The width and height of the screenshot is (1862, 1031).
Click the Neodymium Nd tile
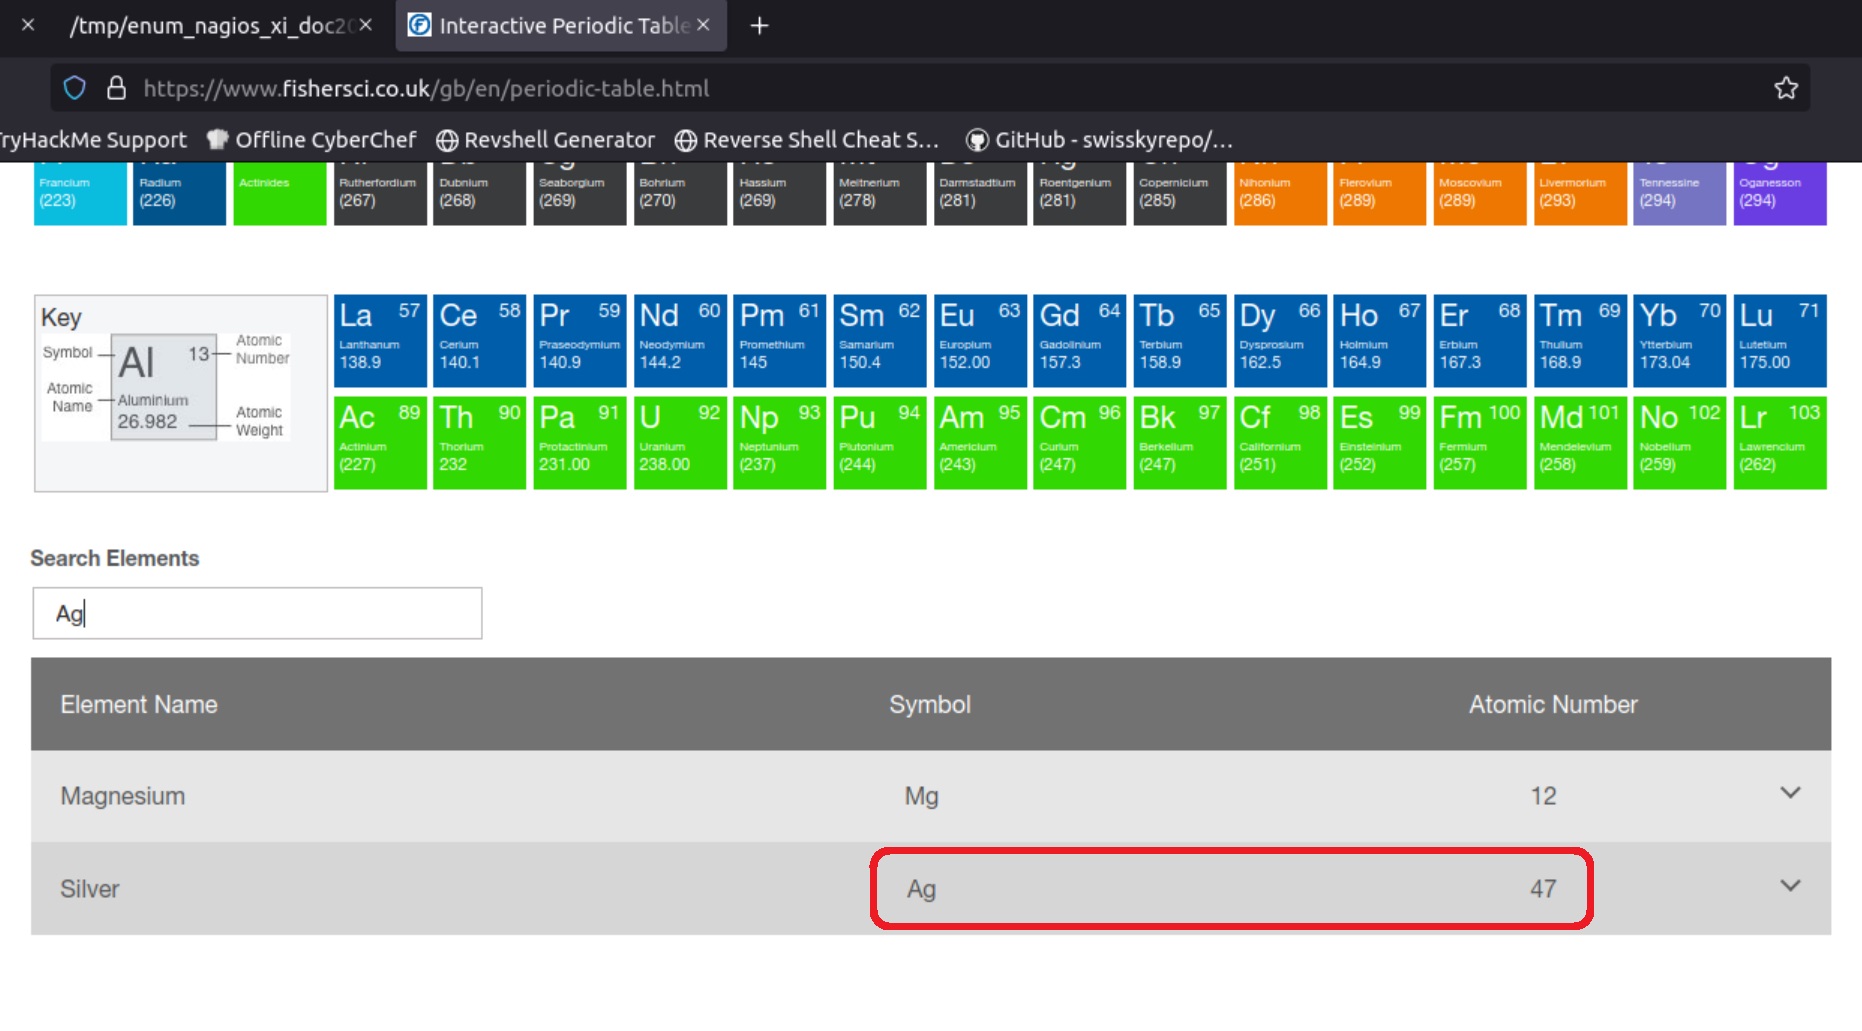680,340
